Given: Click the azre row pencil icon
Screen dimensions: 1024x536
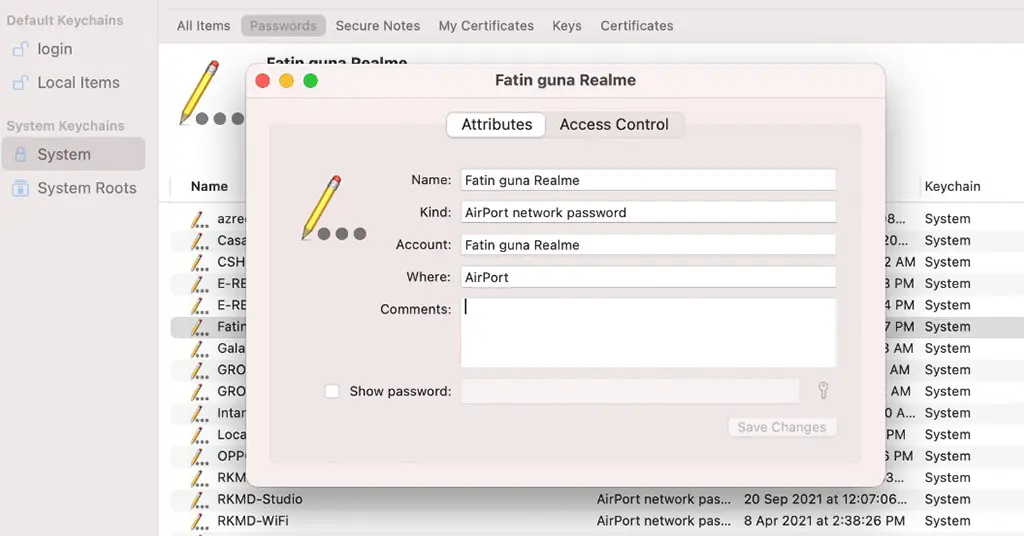Looking at the screenshot, I should click(199, 219).
